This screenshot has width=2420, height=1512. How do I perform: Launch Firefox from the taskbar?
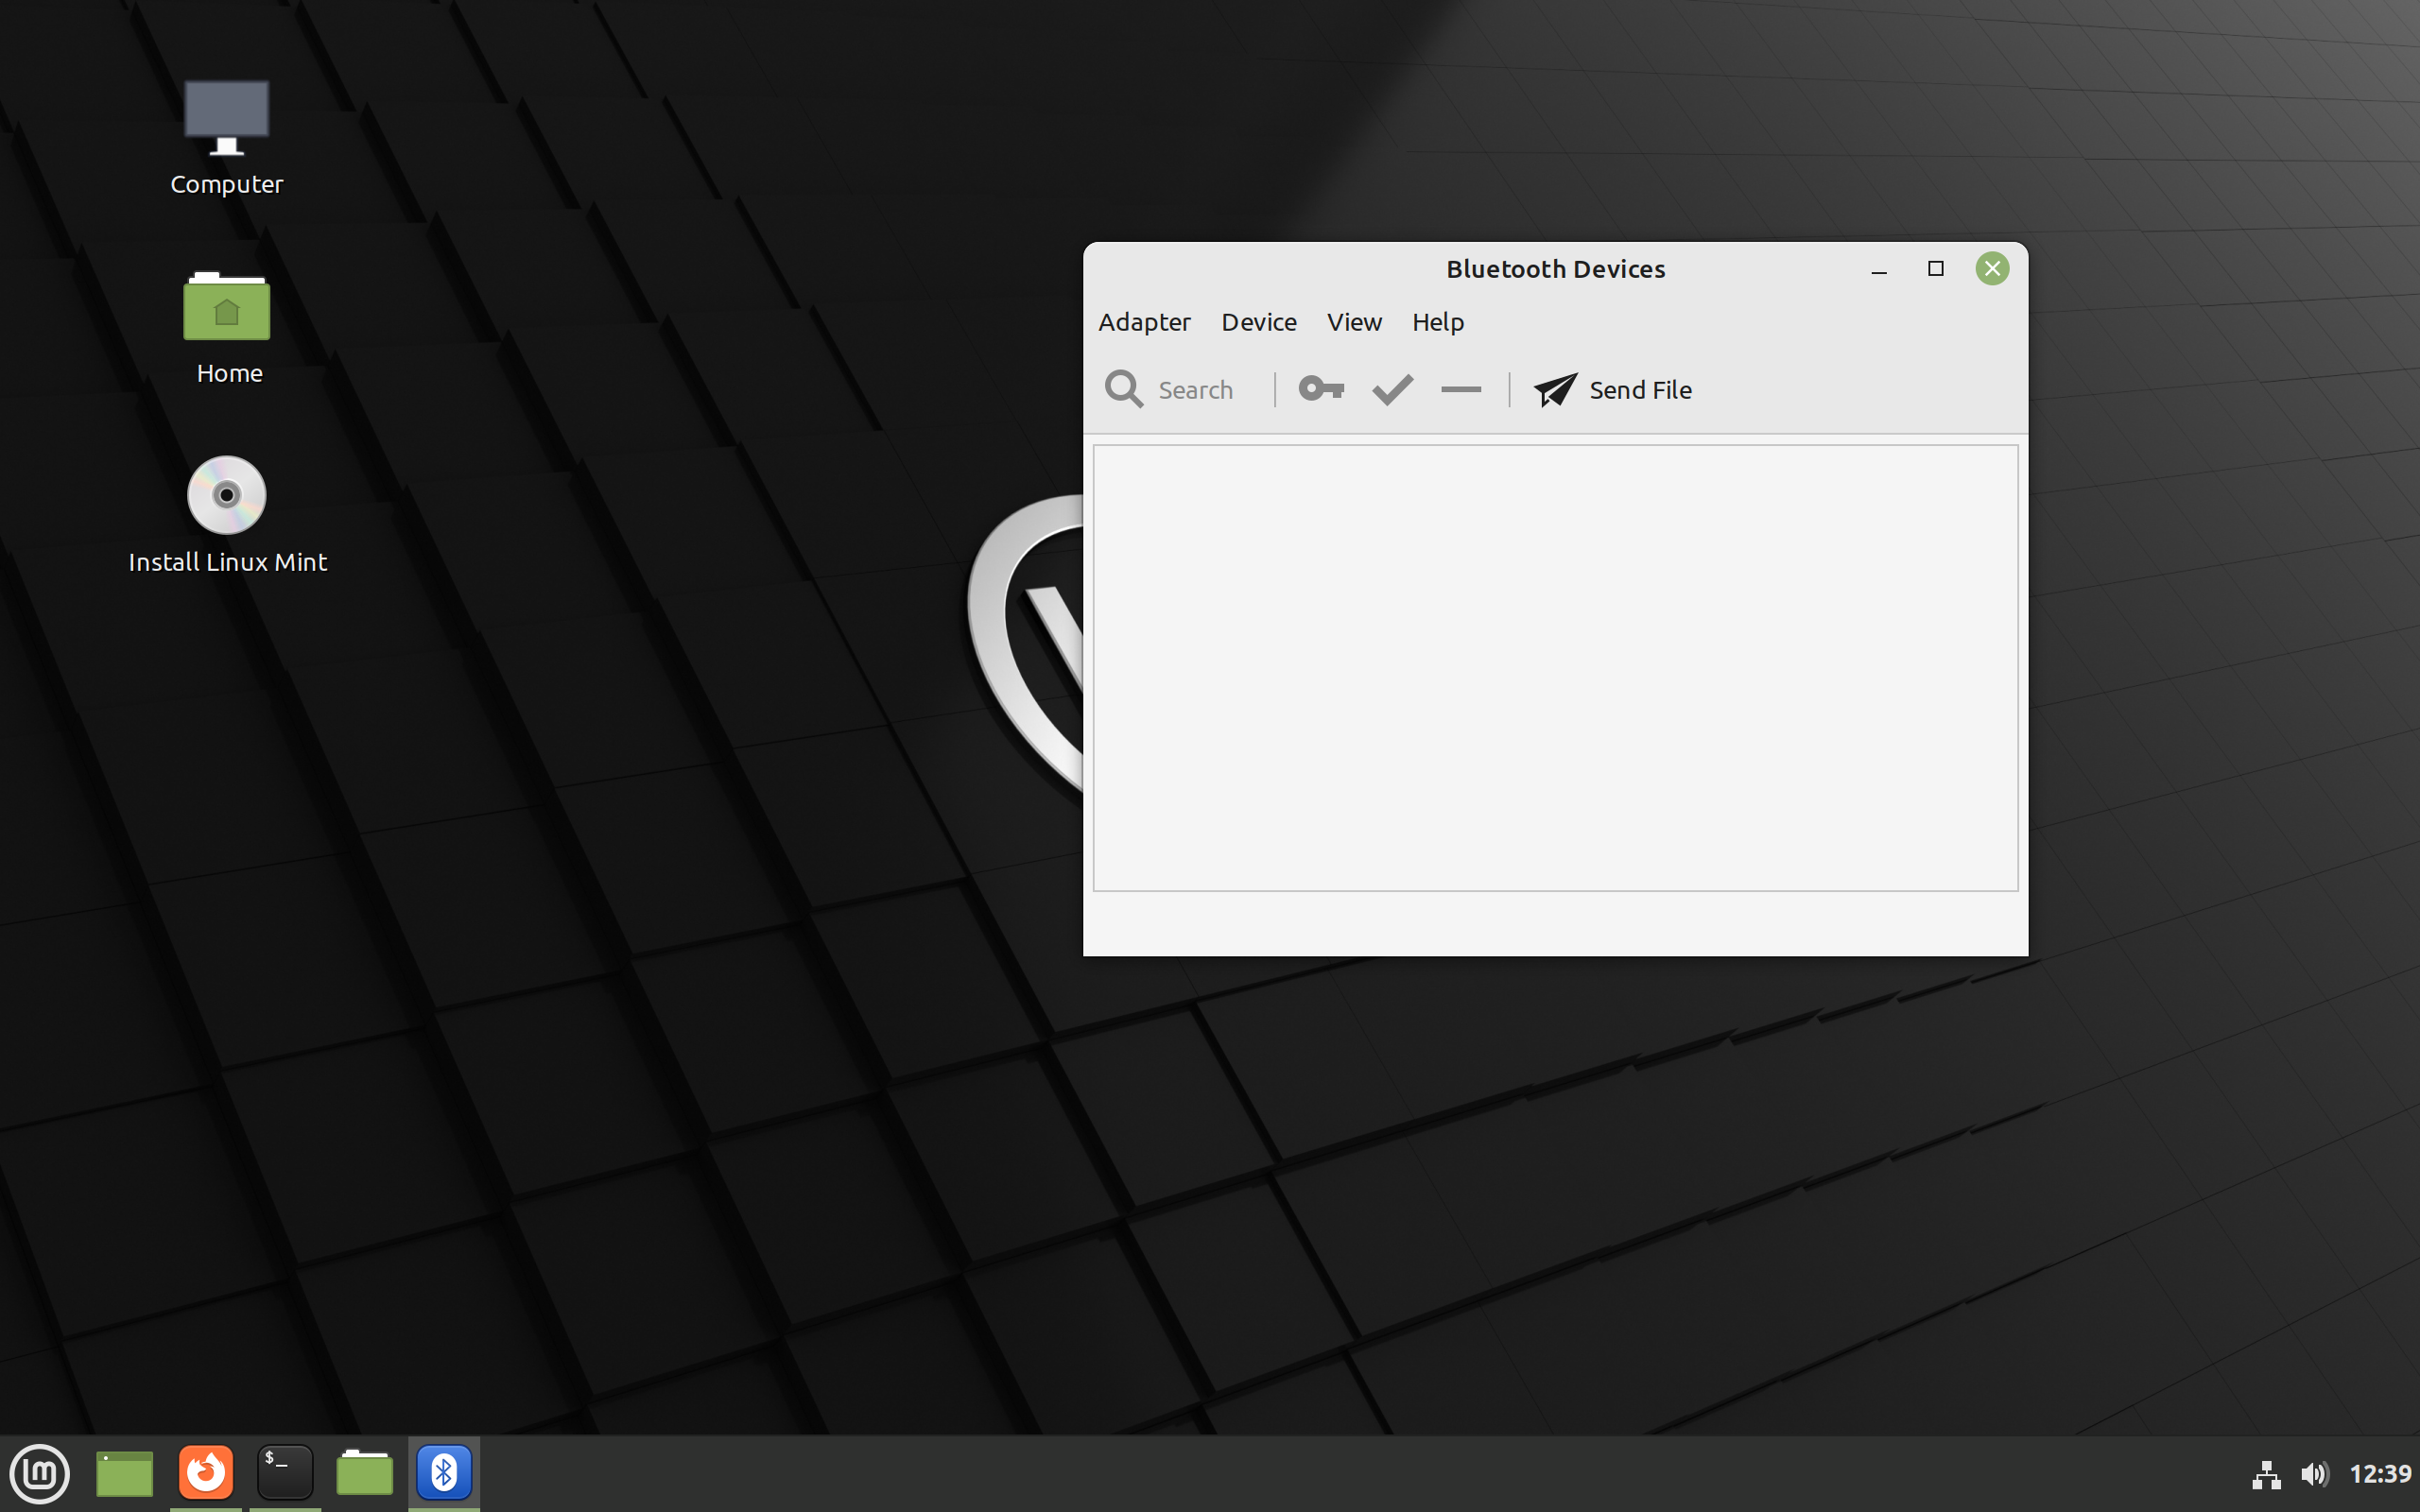[204, 1471]
